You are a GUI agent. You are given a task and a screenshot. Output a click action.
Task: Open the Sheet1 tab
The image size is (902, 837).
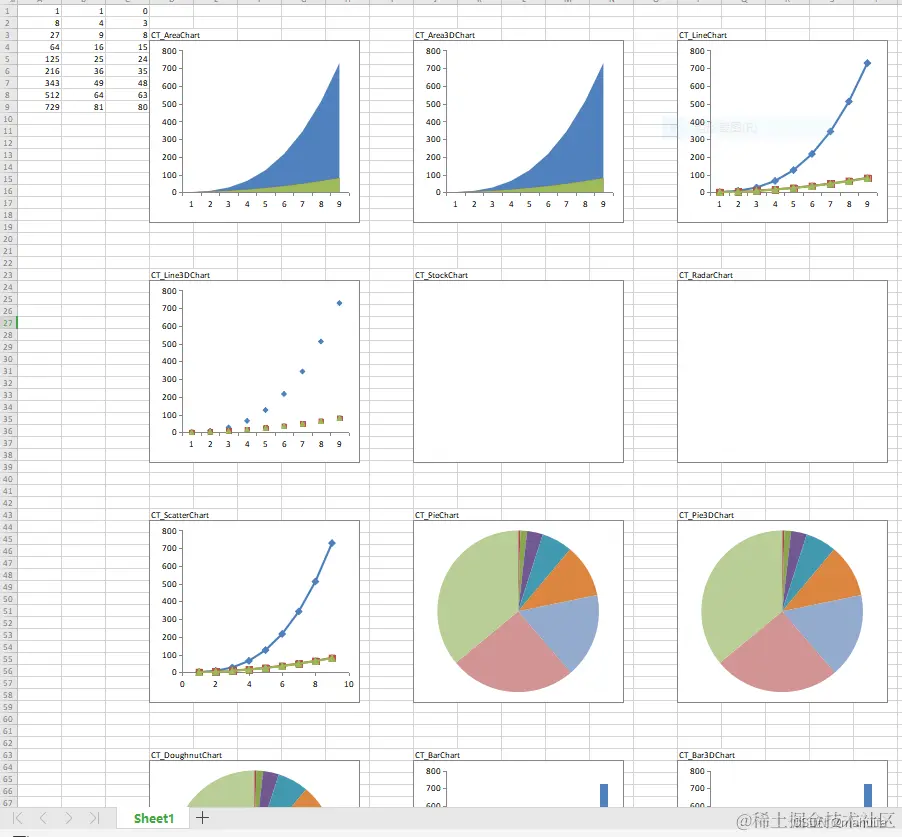(154, 818)
